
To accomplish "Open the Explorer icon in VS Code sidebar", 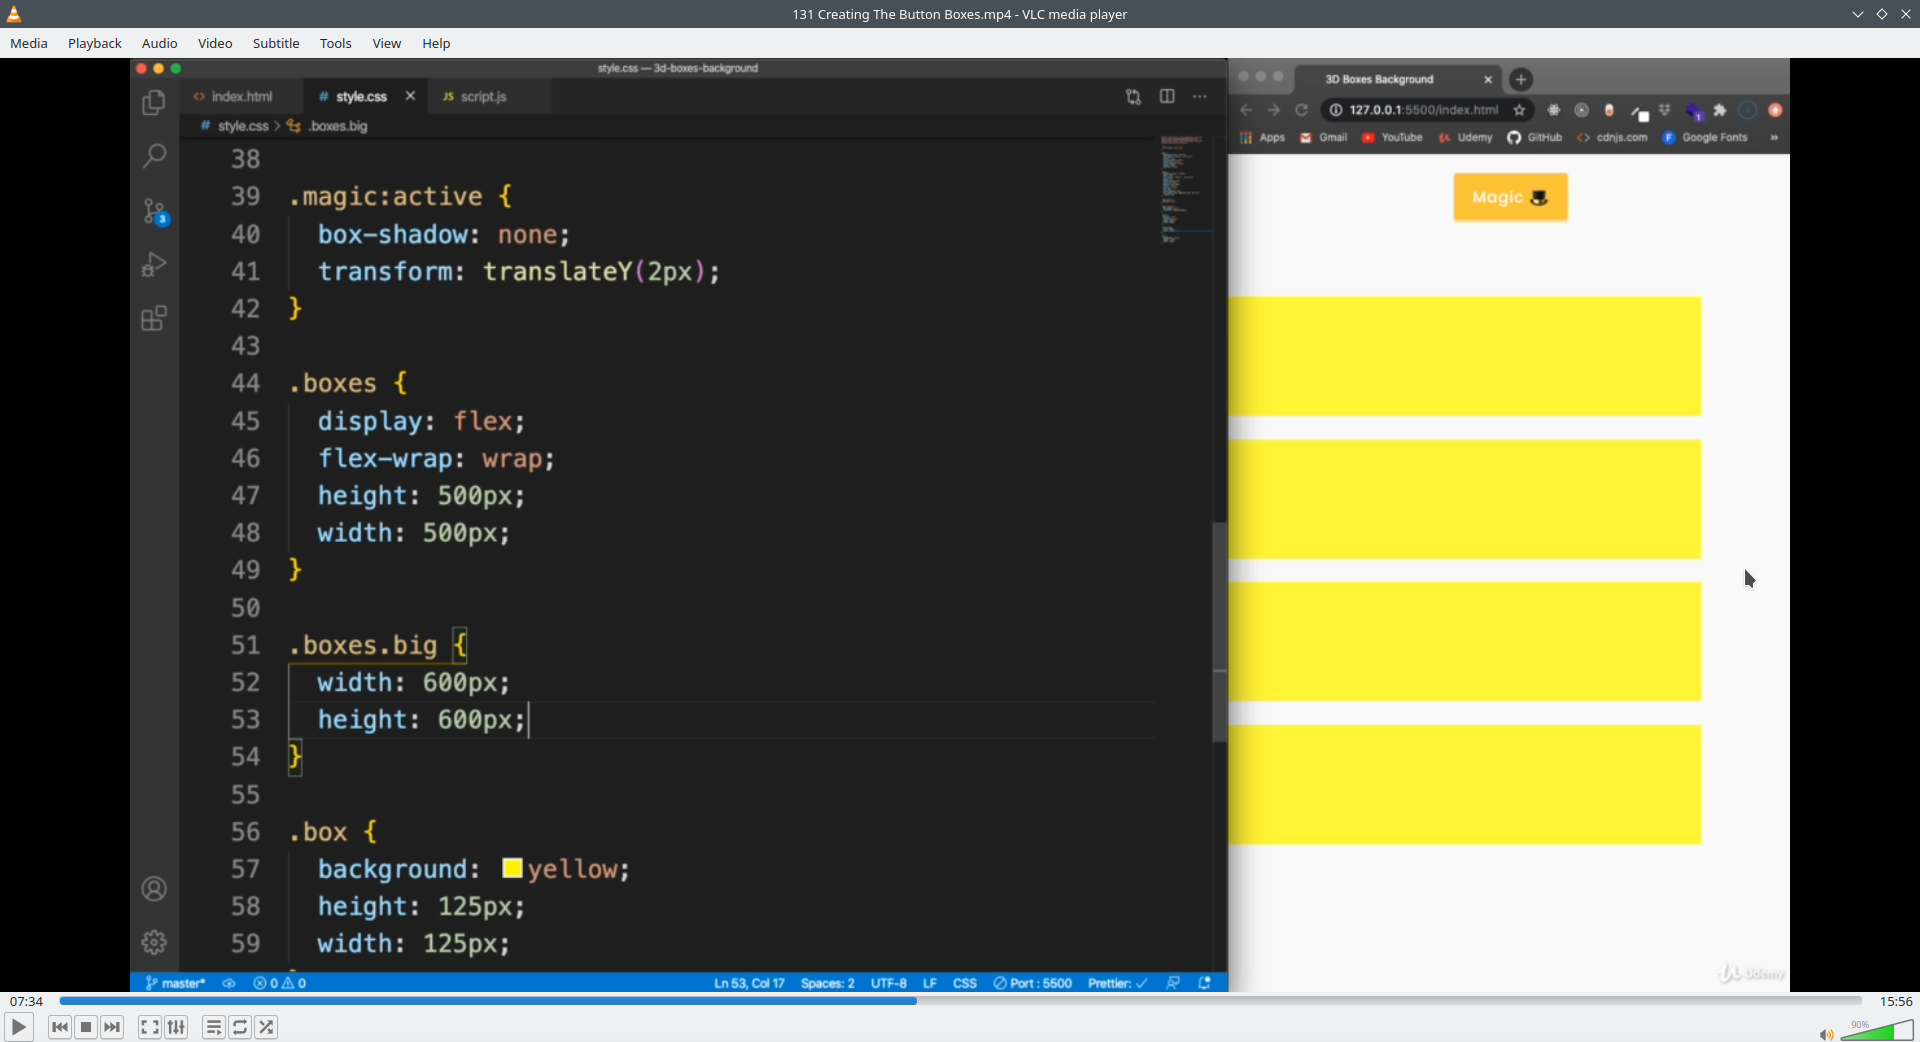I will (x=154, y=102).
